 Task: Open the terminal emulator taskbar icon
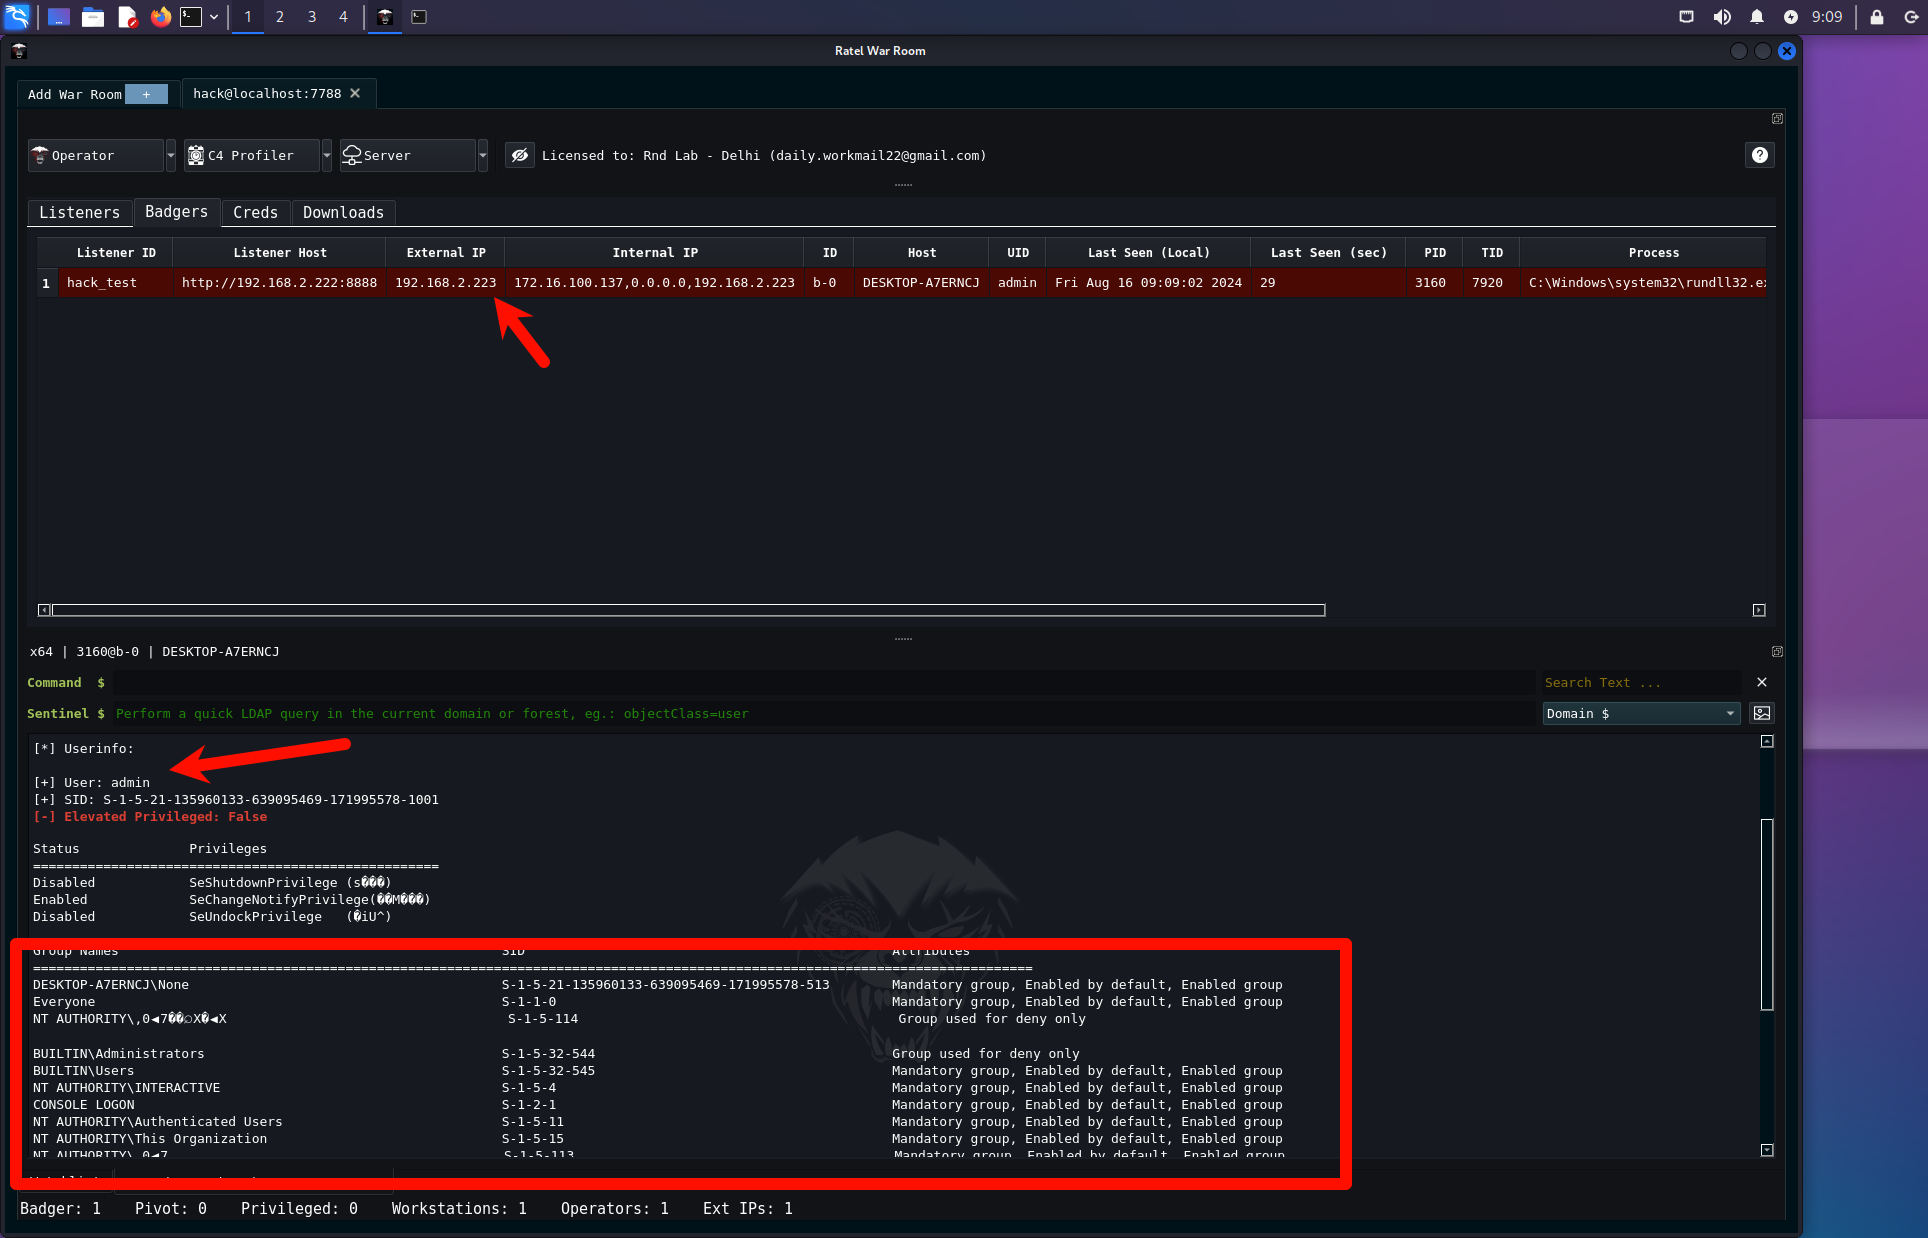pyautogui.click(x=191, y=17)
